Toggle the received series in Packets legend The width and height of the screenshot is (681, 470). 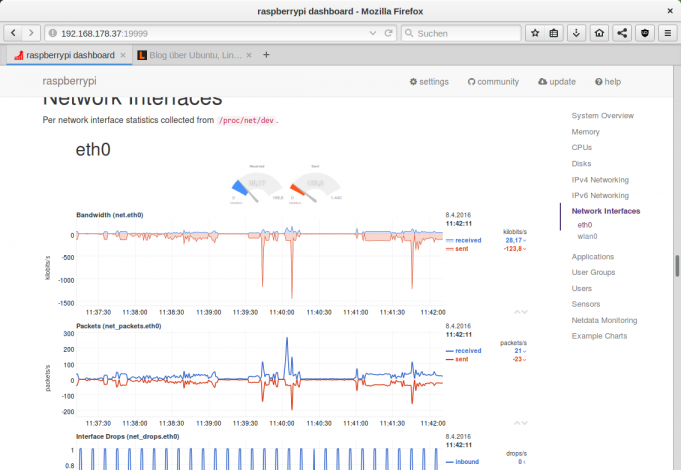click(x=468, y=351)
